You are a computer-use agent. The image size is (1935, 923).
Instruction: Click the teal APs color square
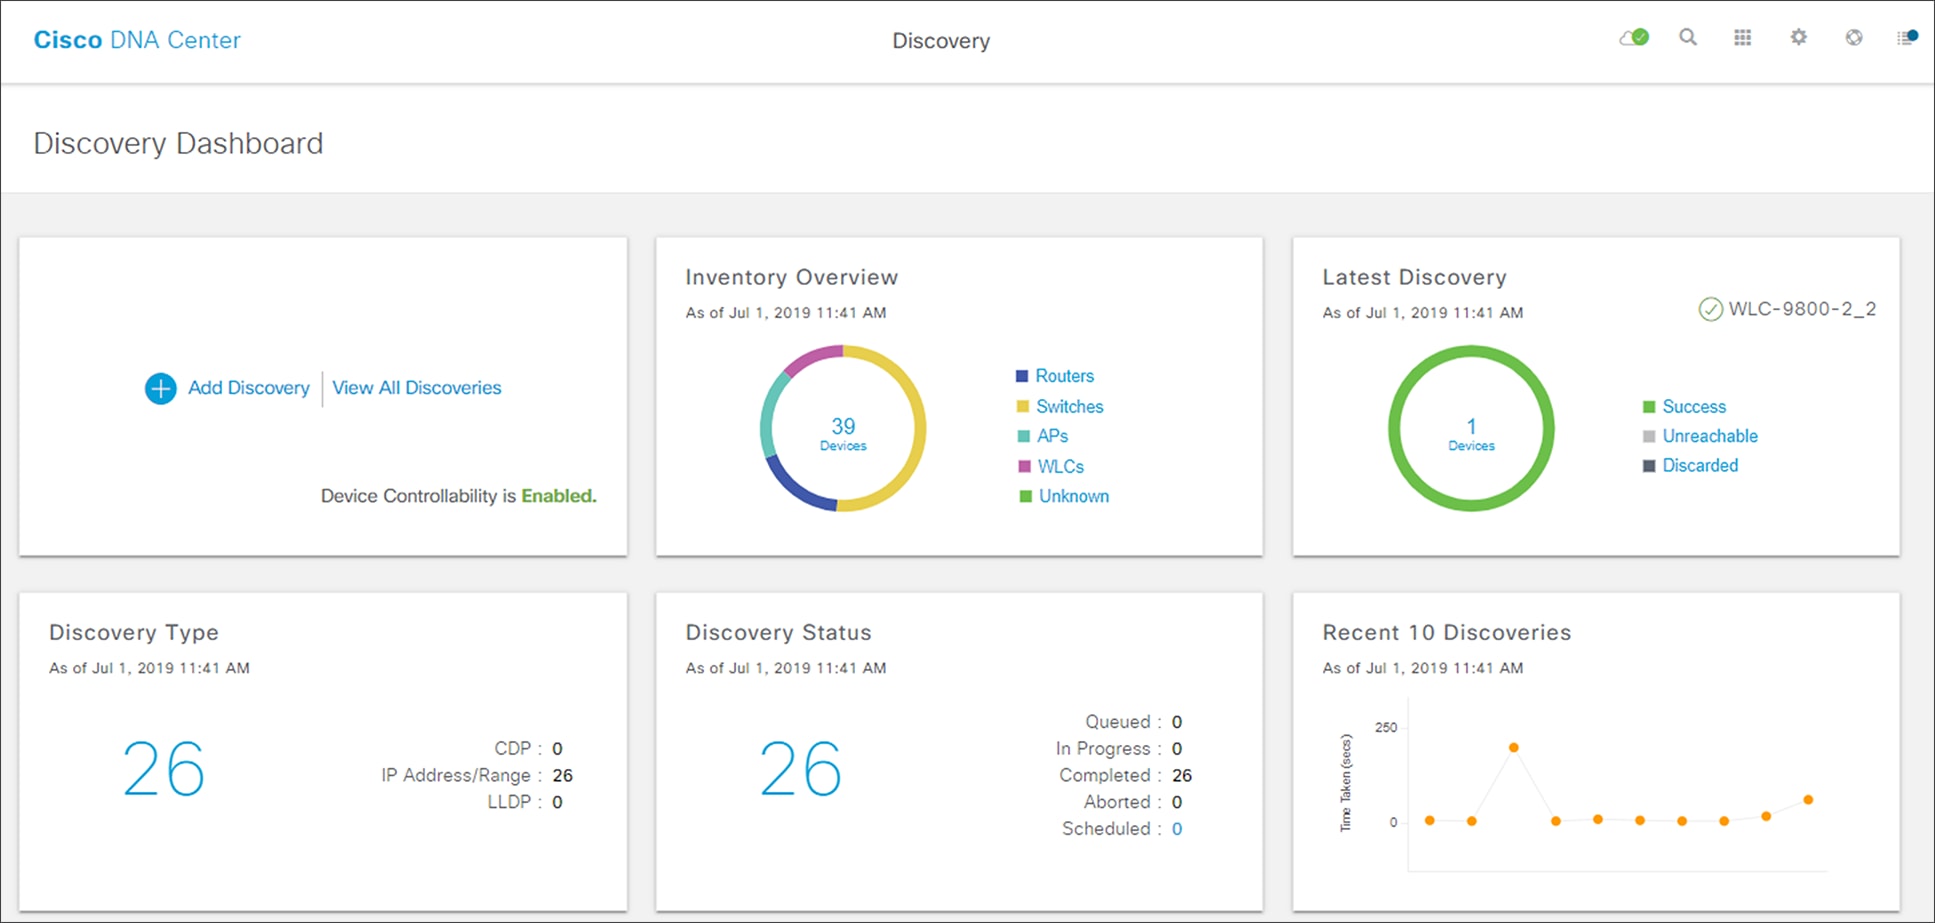click(x=1023, y=436)
